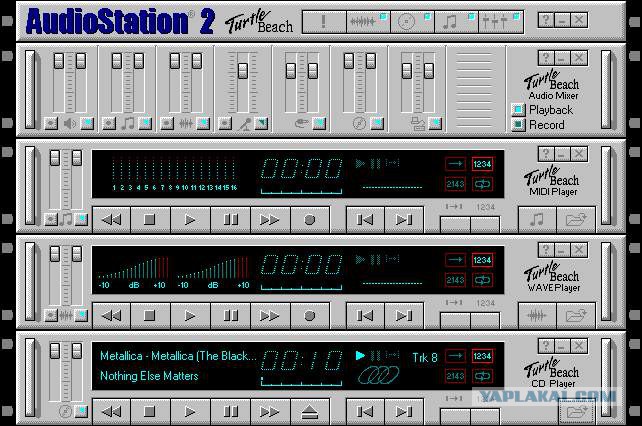Select the Record mode in the Audio Mixer
The image size is (642, 426).
point(518,125)
